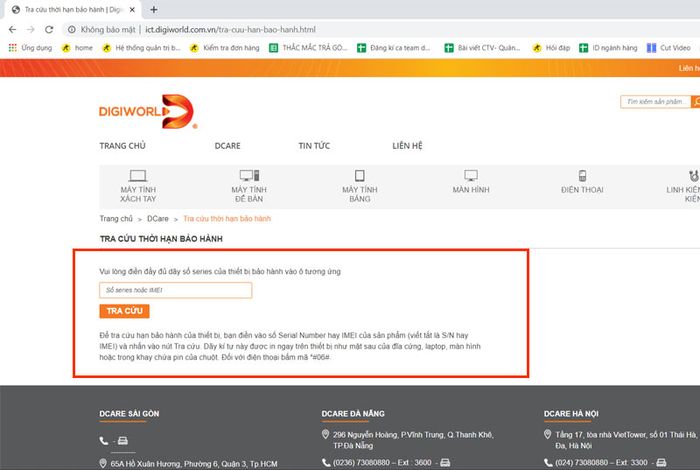700x470 pixels.
Task: Open the DCARE menu
Action: tap(228, 146)
